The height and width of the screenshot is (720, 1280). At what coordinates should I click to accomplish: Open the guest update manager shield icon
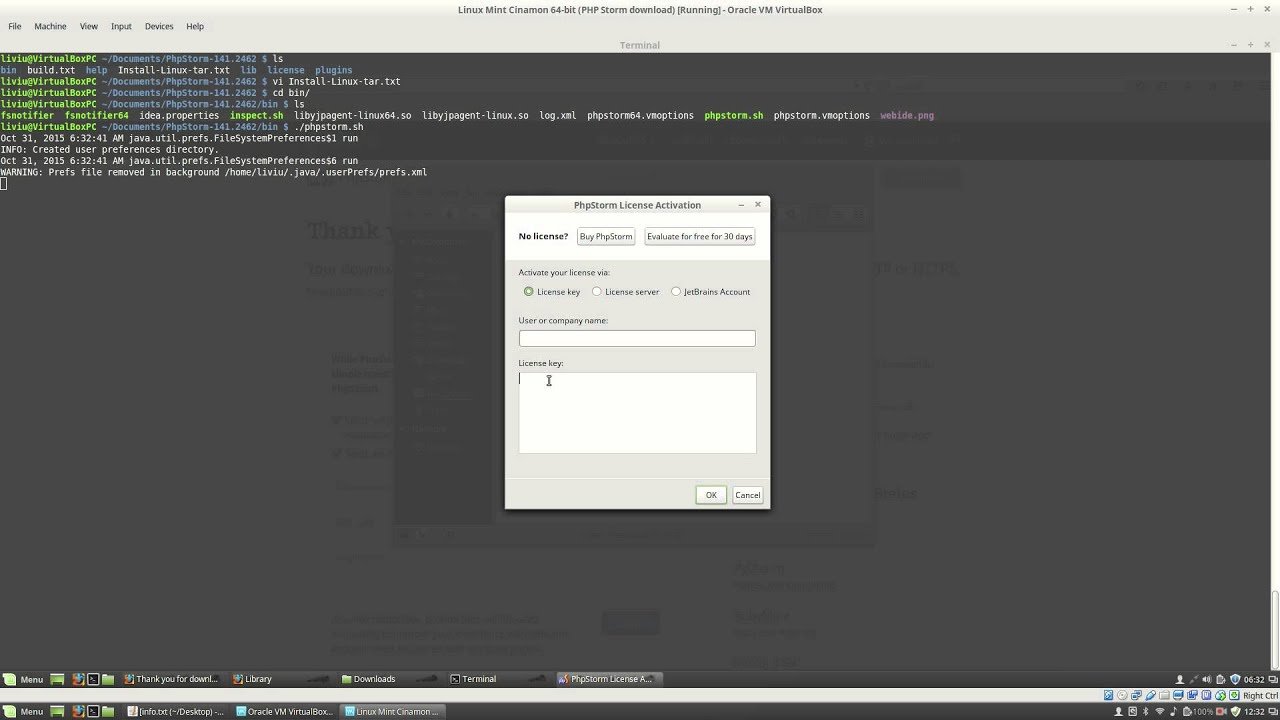click(x=1235, y=679)
